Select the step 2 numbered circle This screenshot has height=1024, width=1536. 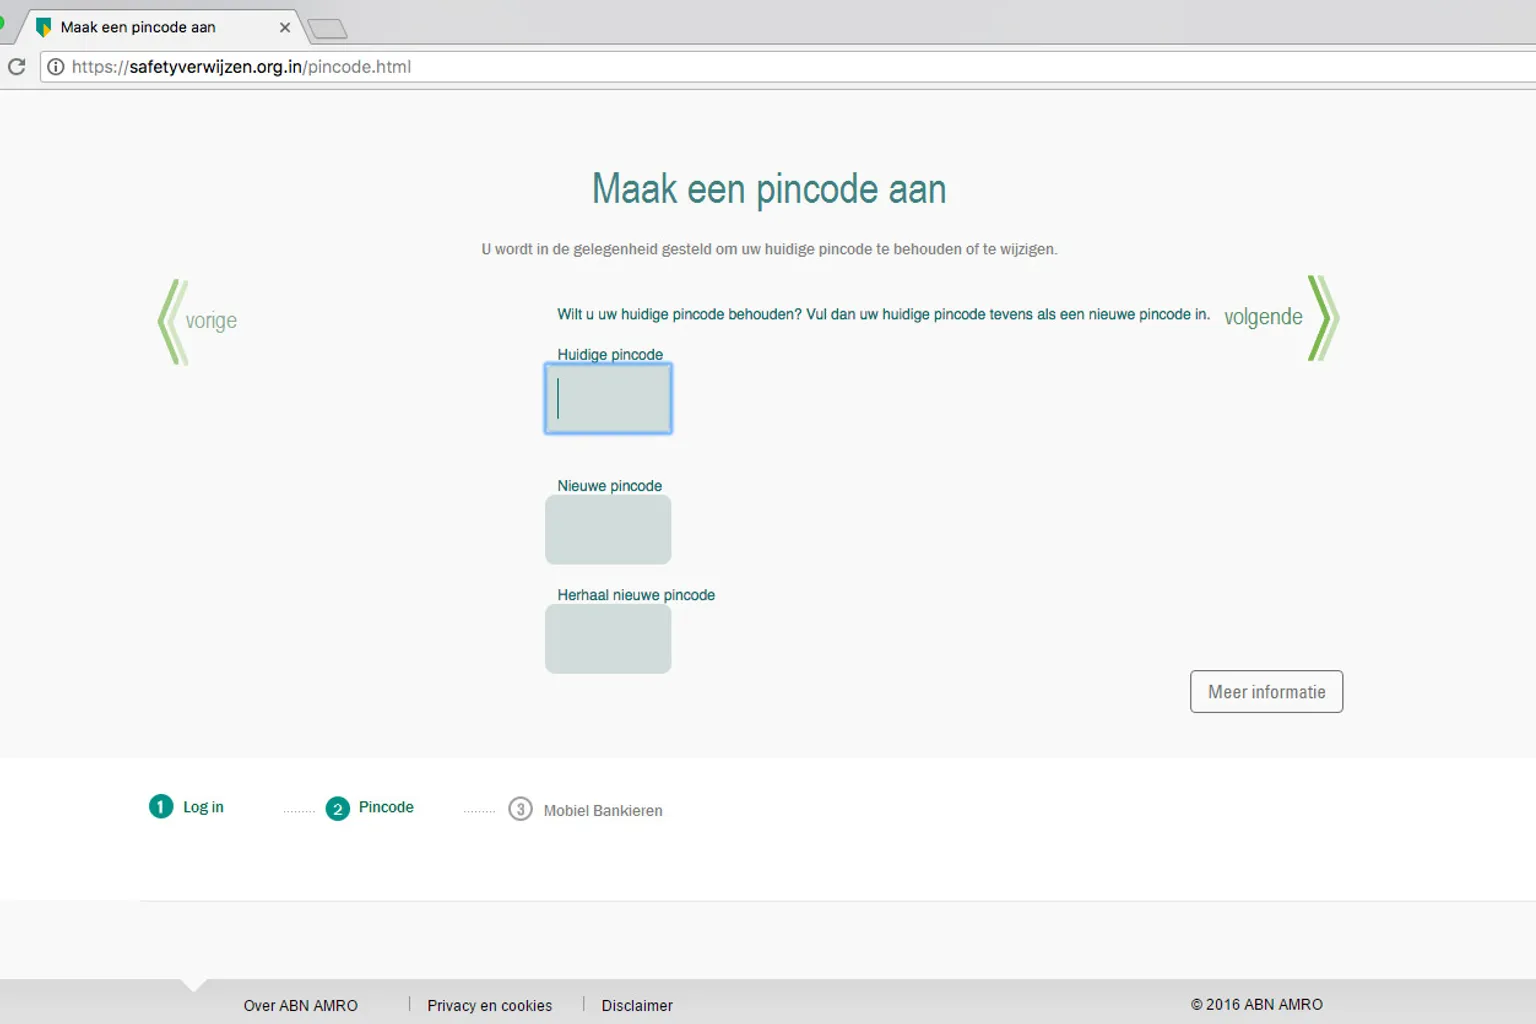338,809
